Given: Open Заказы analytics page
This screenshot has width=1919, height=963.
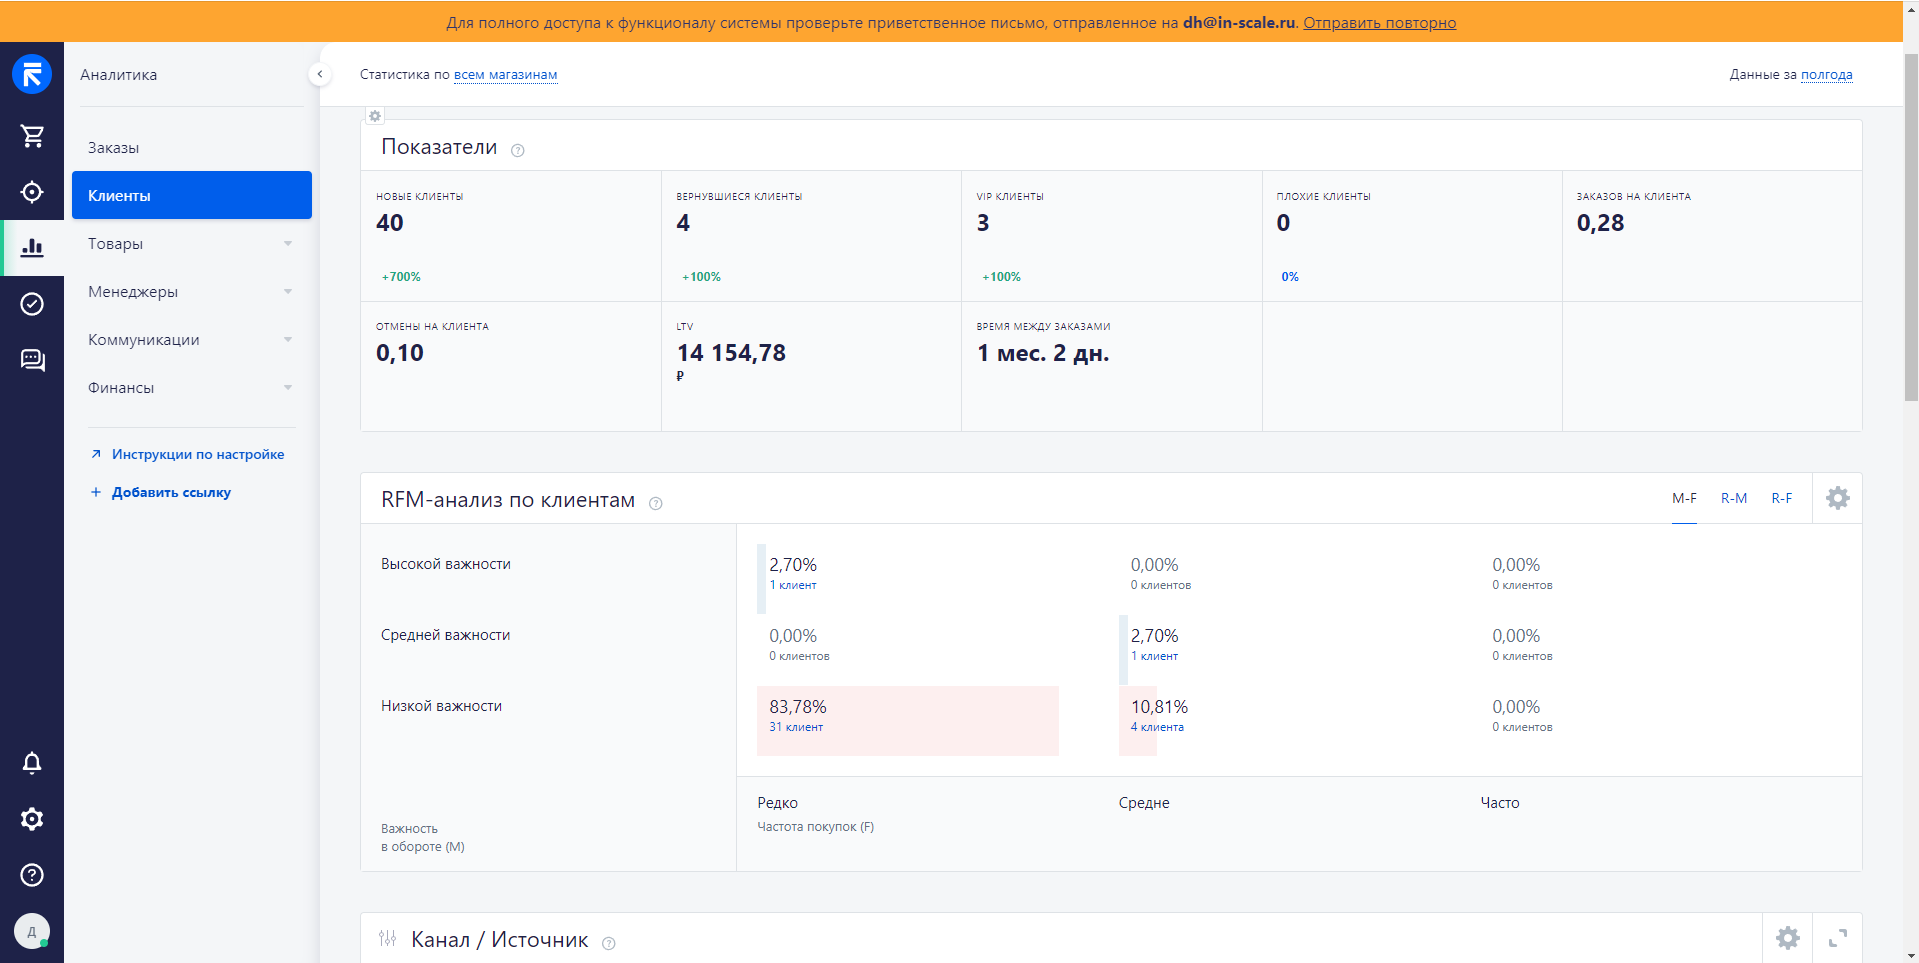Looking at the screenshot, I should 192,147.
